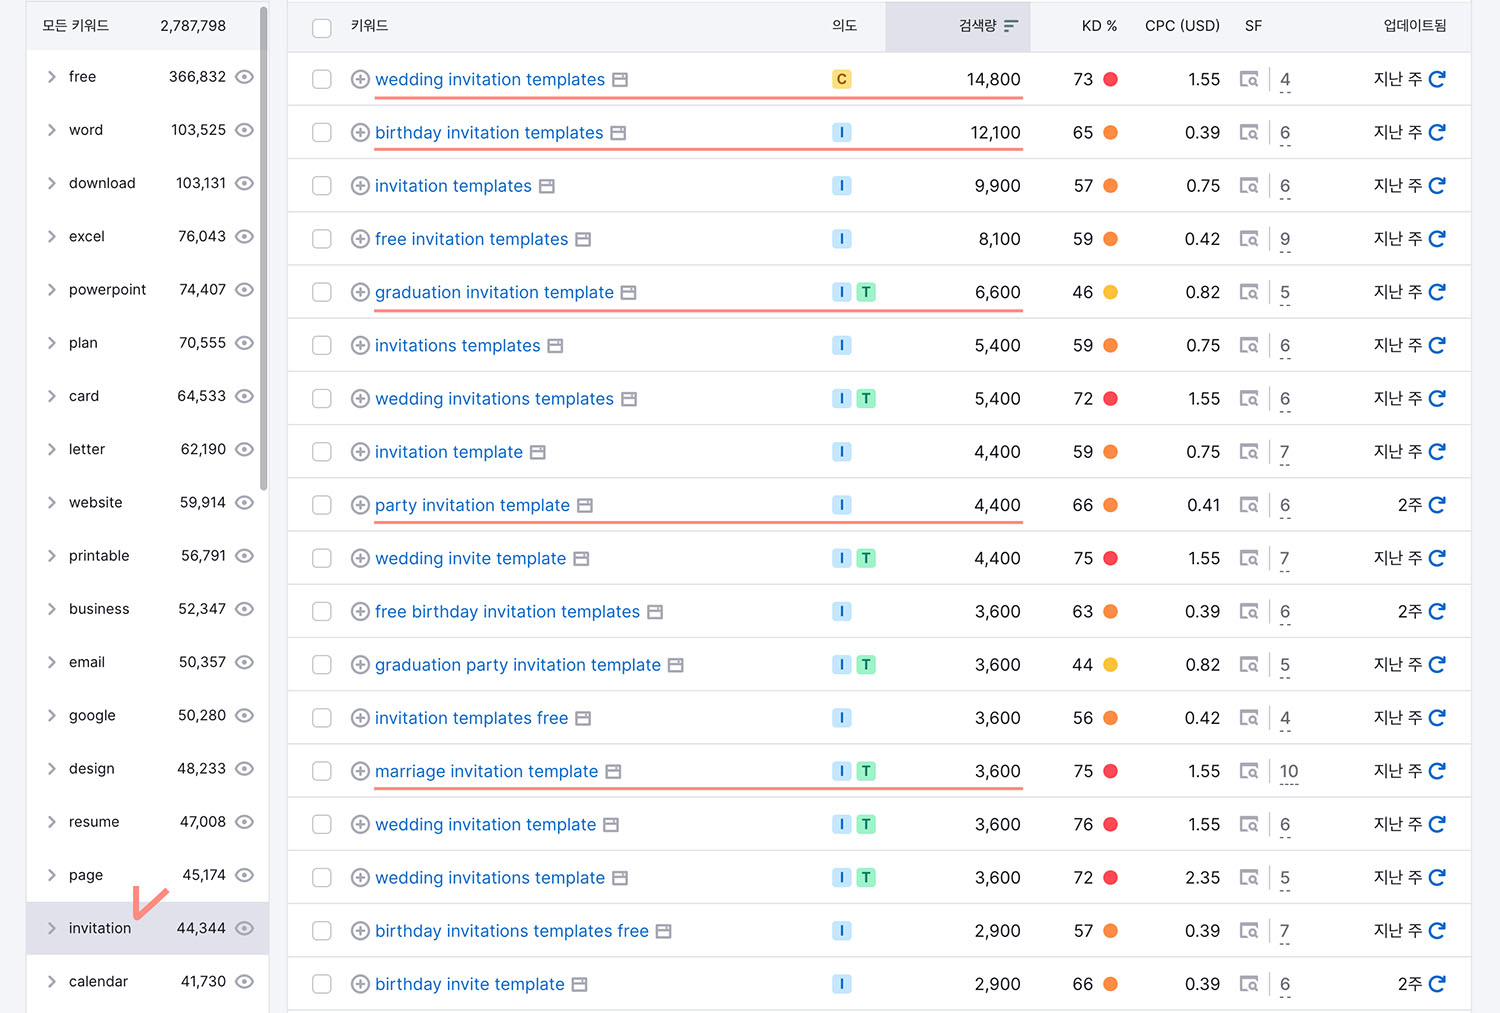The height and width of the screenshot is (1013, 1500).
Task: Refresh metrics for 'free birthday invitation templates' row
Action: 1437,611
